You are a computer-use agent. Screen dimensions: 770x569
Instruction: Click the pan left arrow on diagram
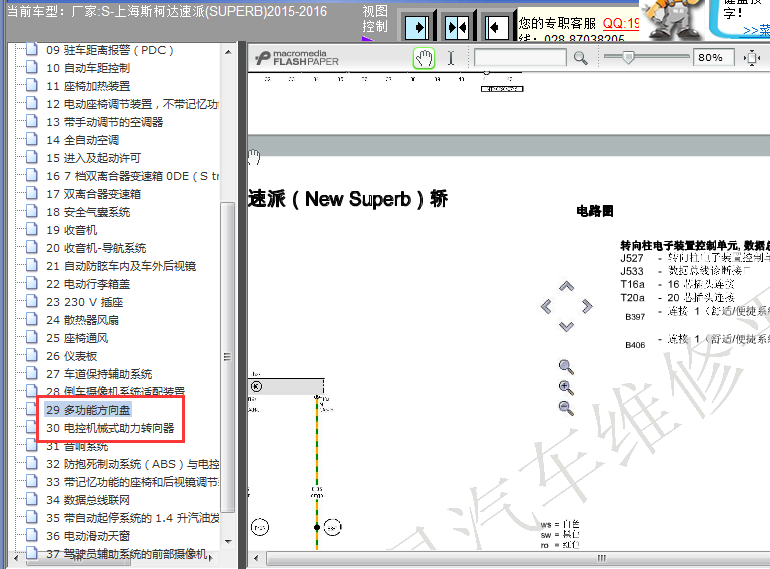[546, 307]
